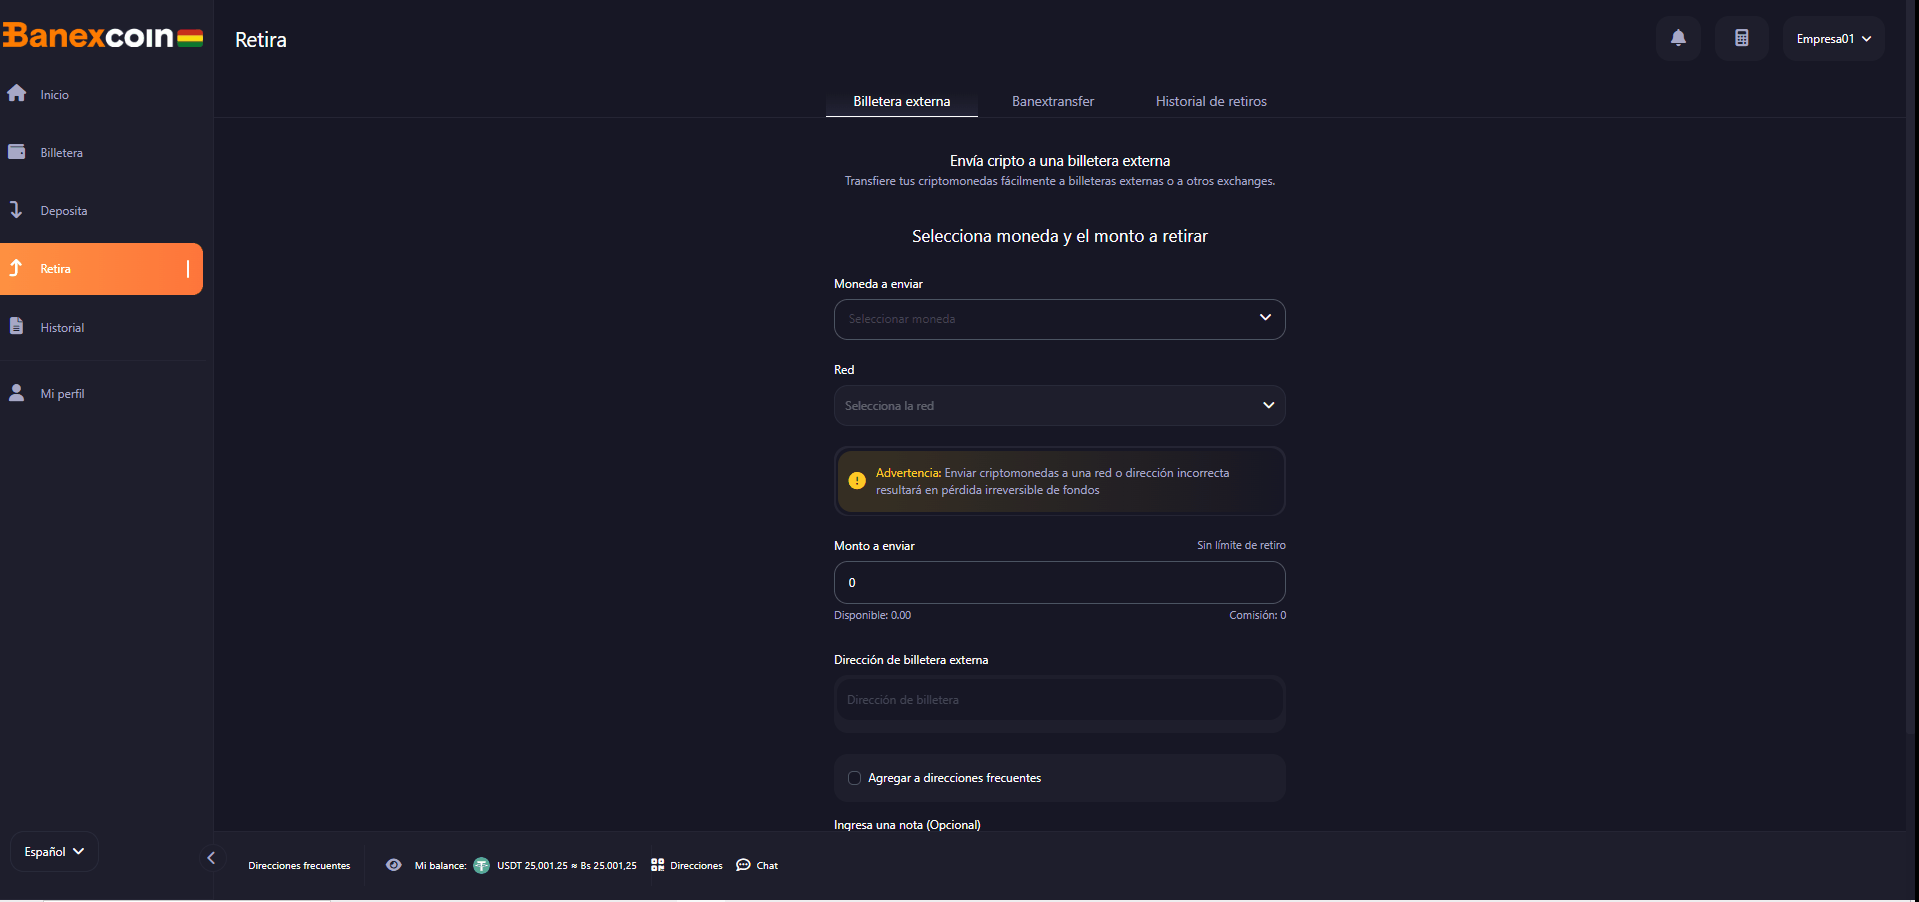Open Chat from the bottom bar
Screen dimensions: 1919x902
(767, 866)
